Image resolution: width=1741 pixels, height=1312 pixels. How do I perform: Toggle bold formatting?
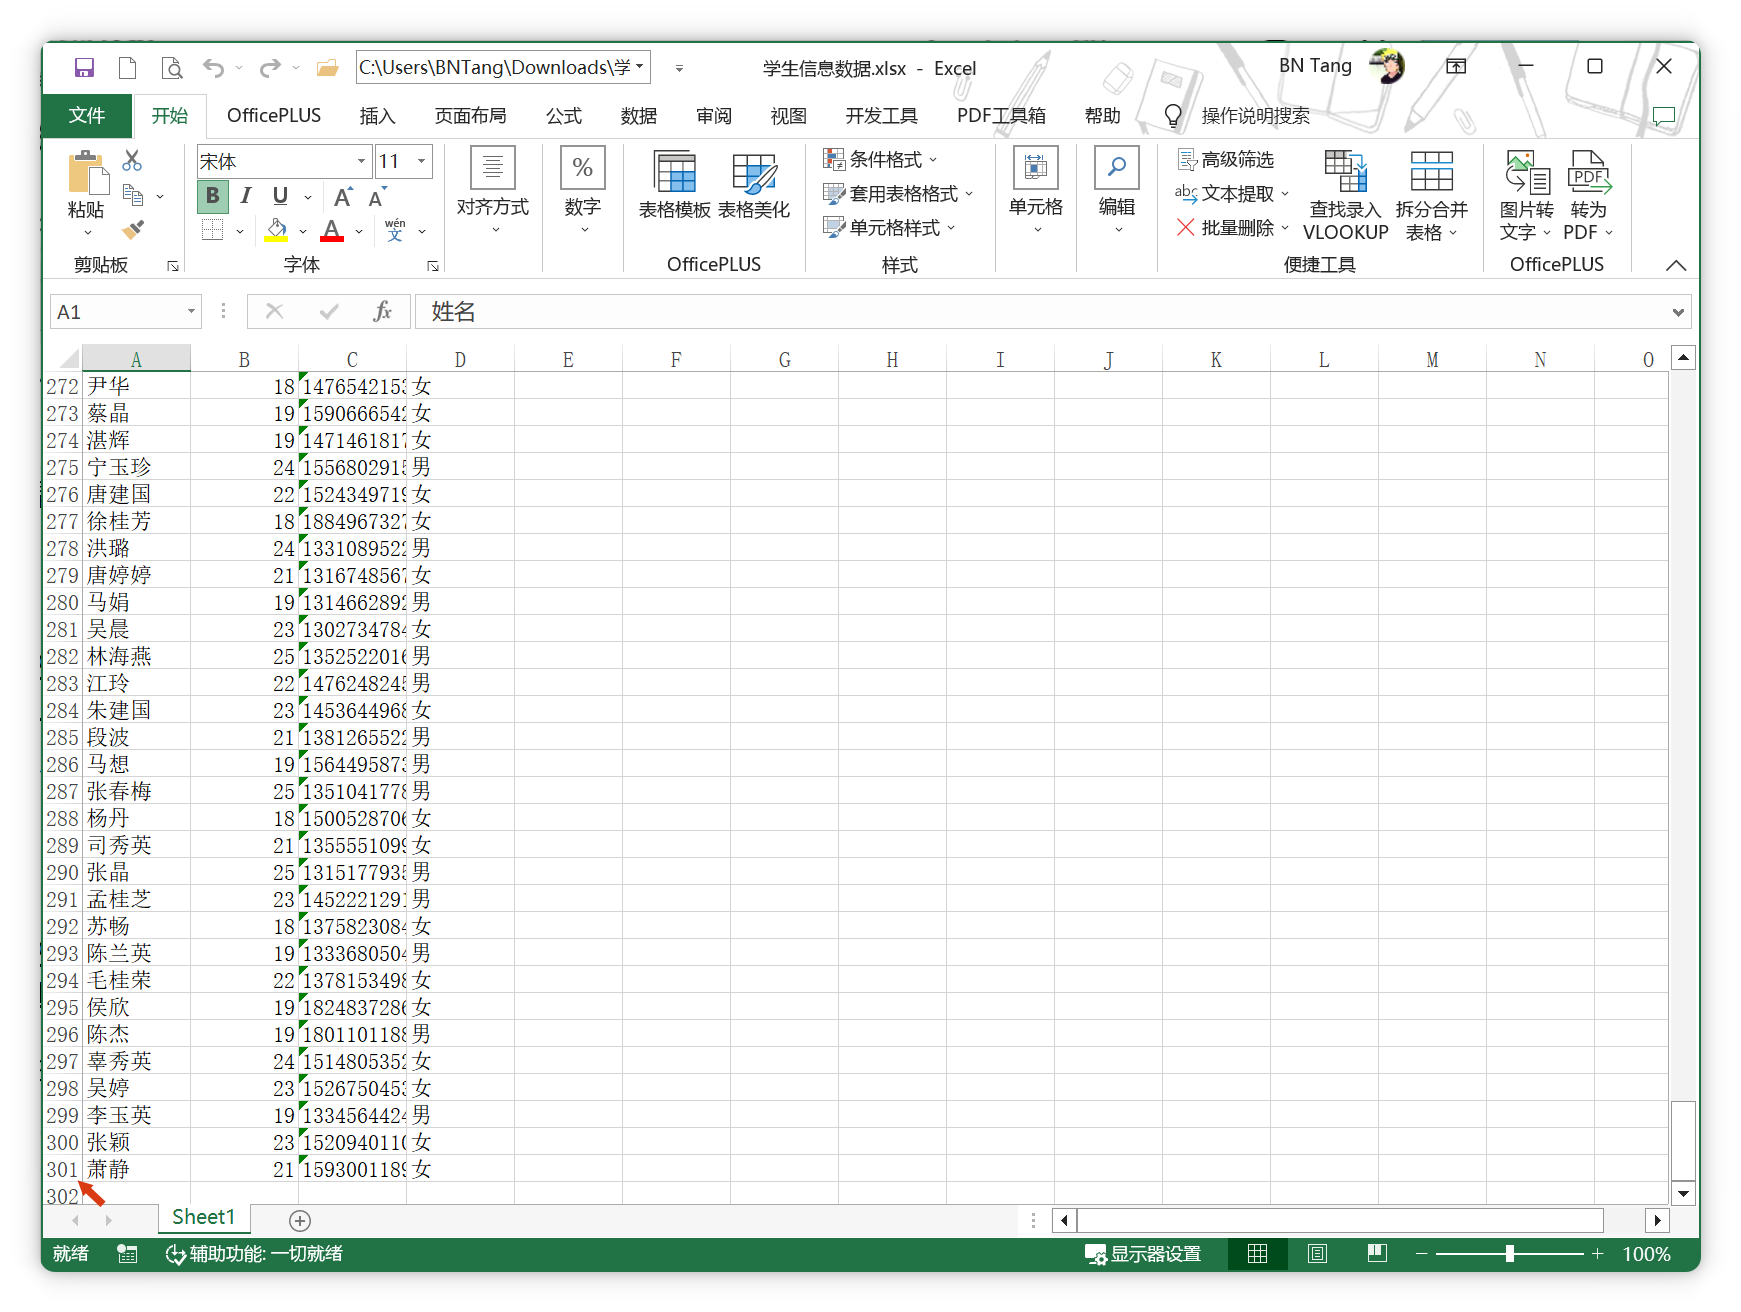[x=213, y=196]
